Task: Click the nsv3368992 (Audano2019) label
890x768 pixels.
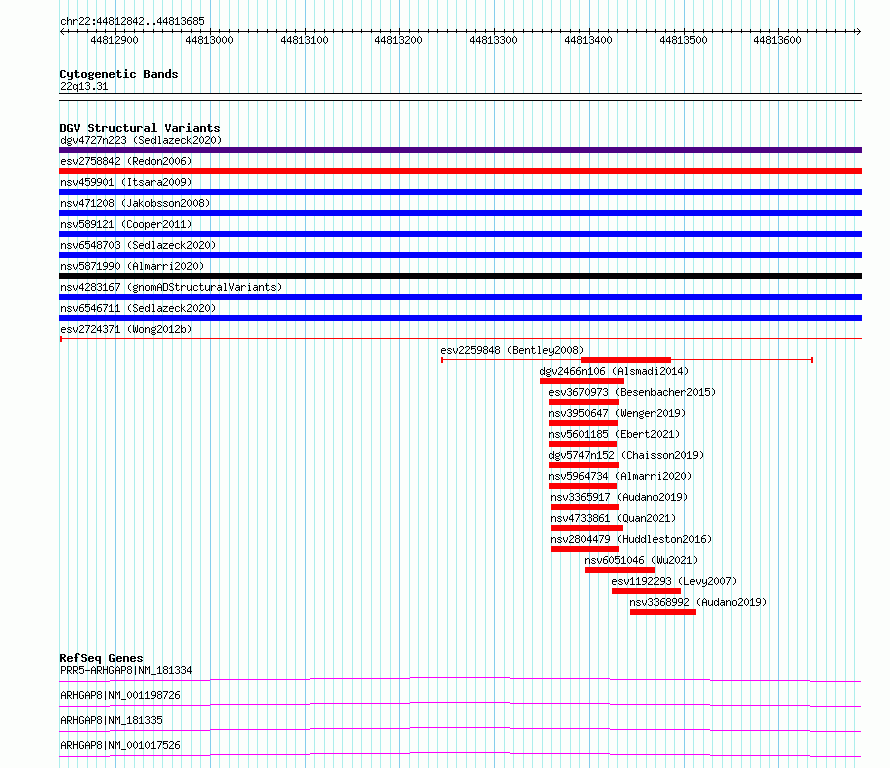Action: tap(698, 602)
